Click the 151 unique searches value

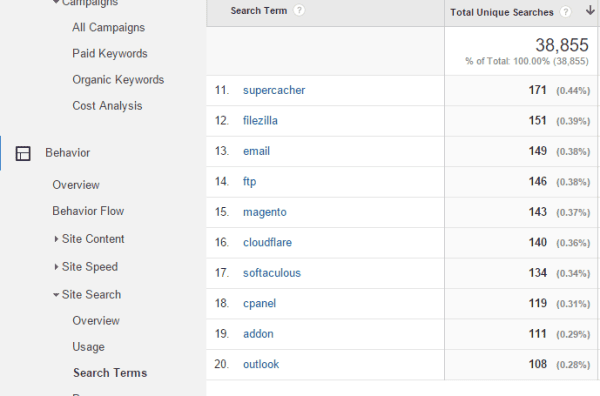click(x=537, y=121)
